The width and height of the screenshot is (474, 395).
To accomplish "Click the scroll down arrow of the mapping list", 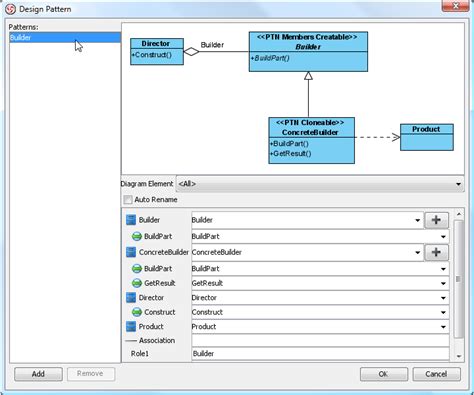I will pos(459,356).
